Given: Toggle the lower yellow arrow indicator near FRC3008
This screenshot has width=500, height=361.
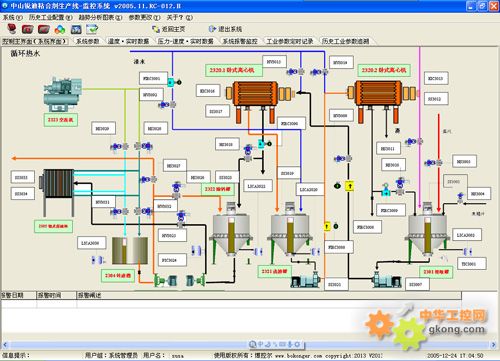Looking at the screenshot, I should [327, 227].
